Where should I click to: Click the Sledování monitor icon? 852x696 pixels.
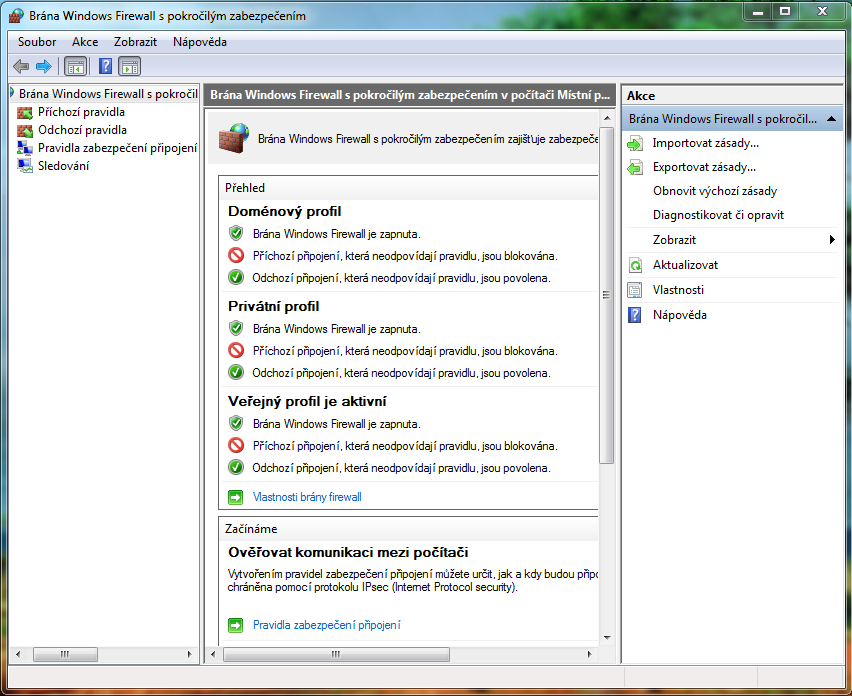click(25, 166)
